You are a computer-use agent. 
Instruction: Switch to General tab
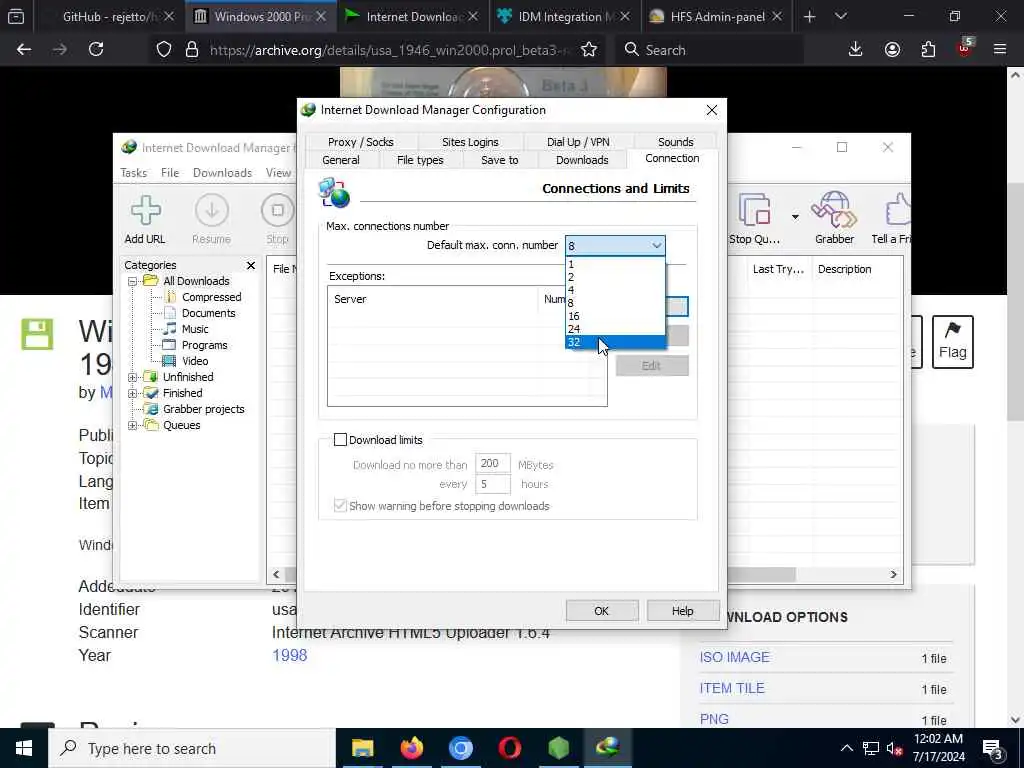coord(340,160)
